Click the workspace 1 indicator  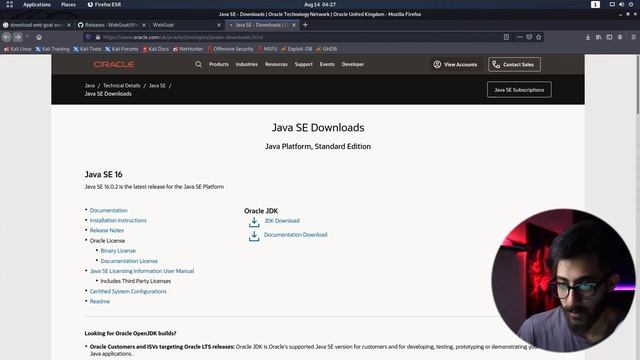pyautogui.click(x=595, y=4)
